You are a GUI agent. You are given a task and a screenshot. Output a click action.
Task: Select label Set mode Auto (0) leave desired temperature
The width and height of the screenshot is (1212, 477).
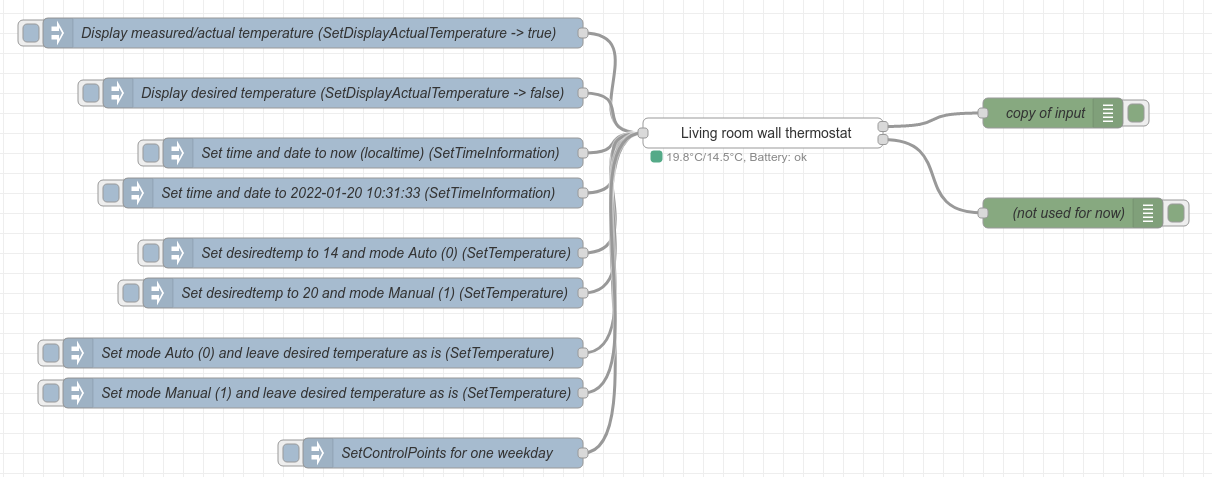(328, 353)
